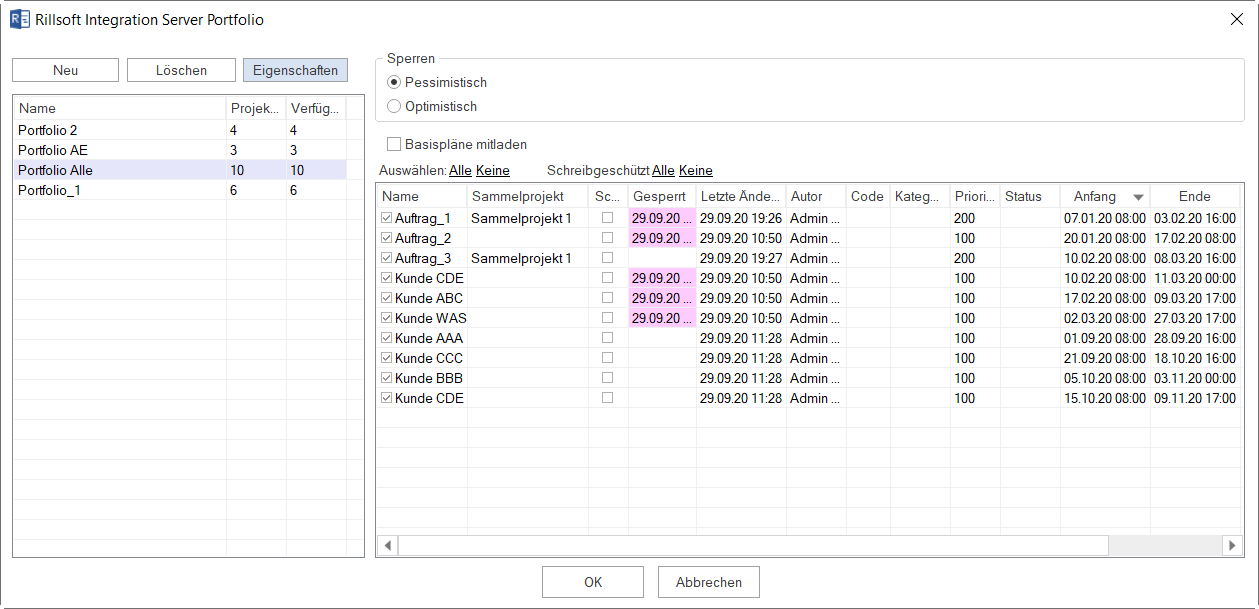Toggle write-protect checkbox for Auftrag_1 row
Image resolution: width=1259 pixels, height=609 pixels.
[x=607, y=218]
